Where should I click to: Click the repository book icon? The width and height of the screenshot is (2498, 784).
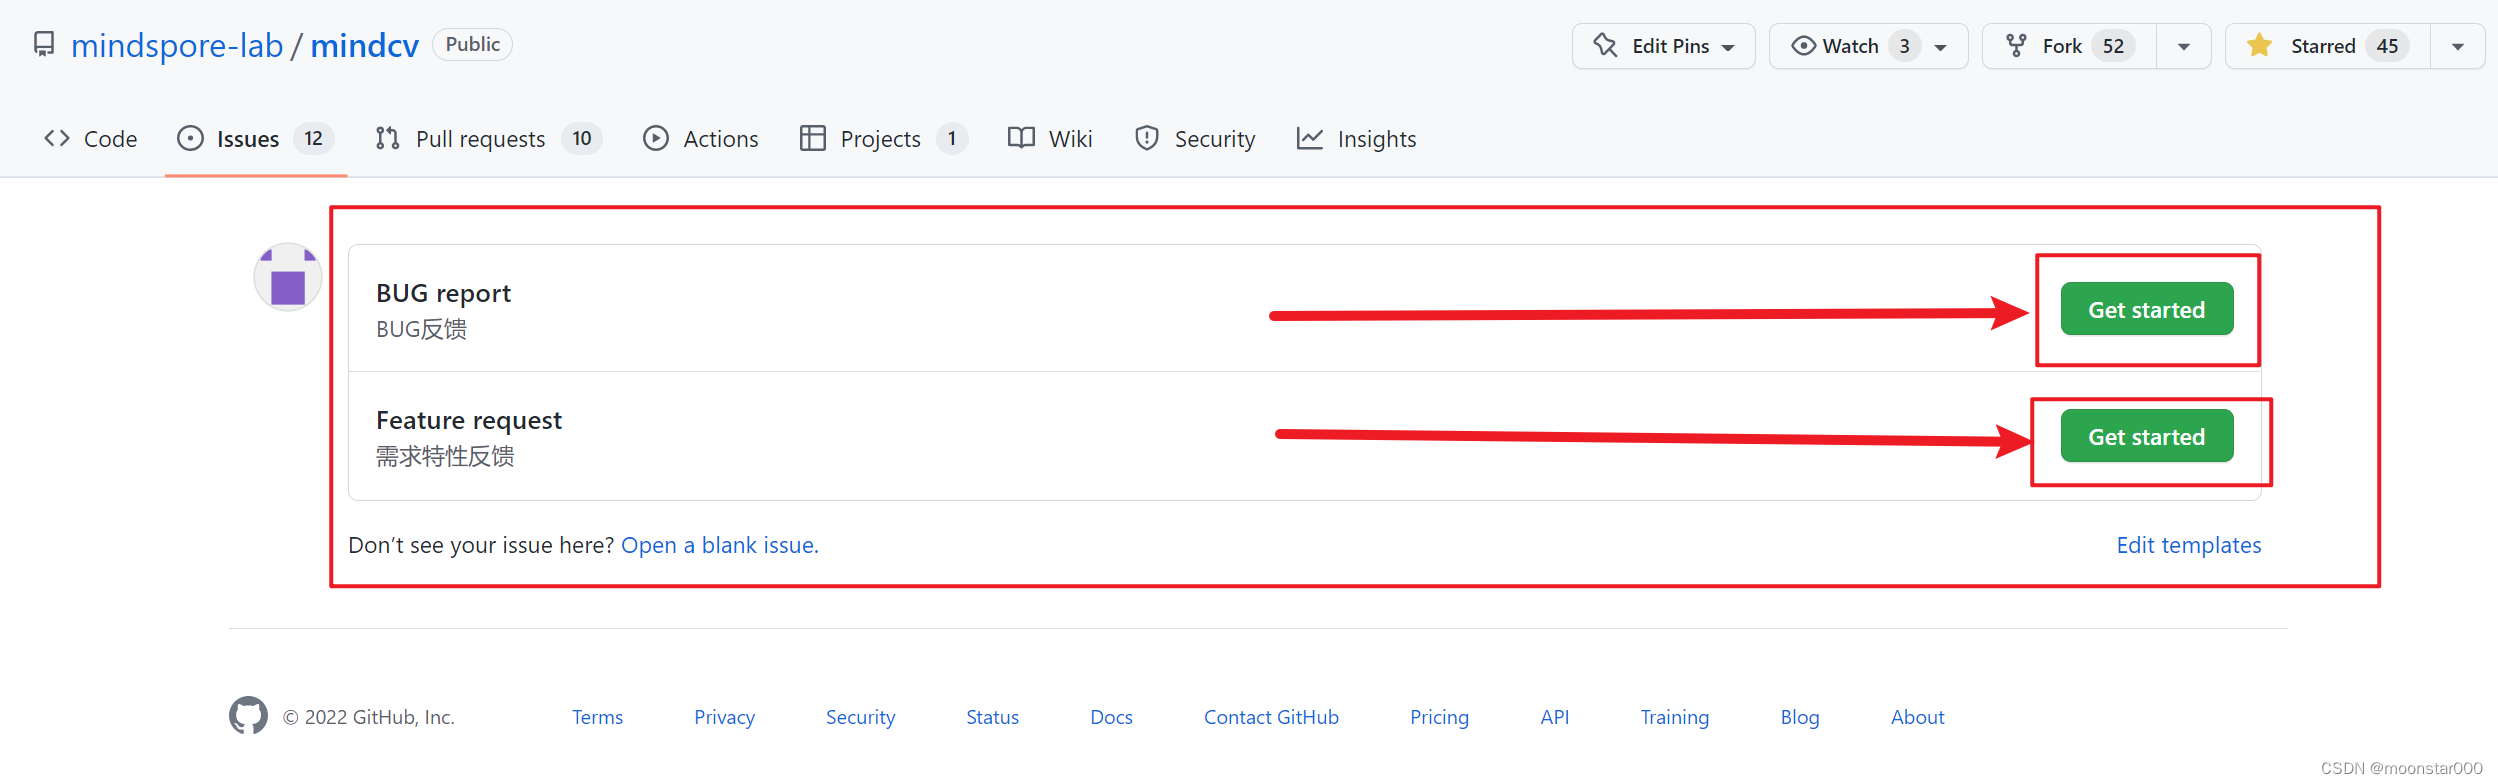(x=44, y=45)
